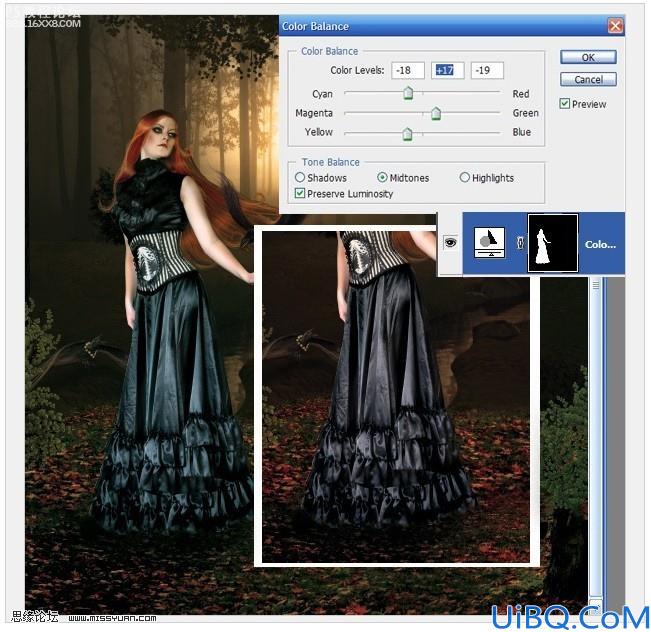Uncheck Preserve Luminosity
This screenshot has width=651, height=632.
point(299,193)
